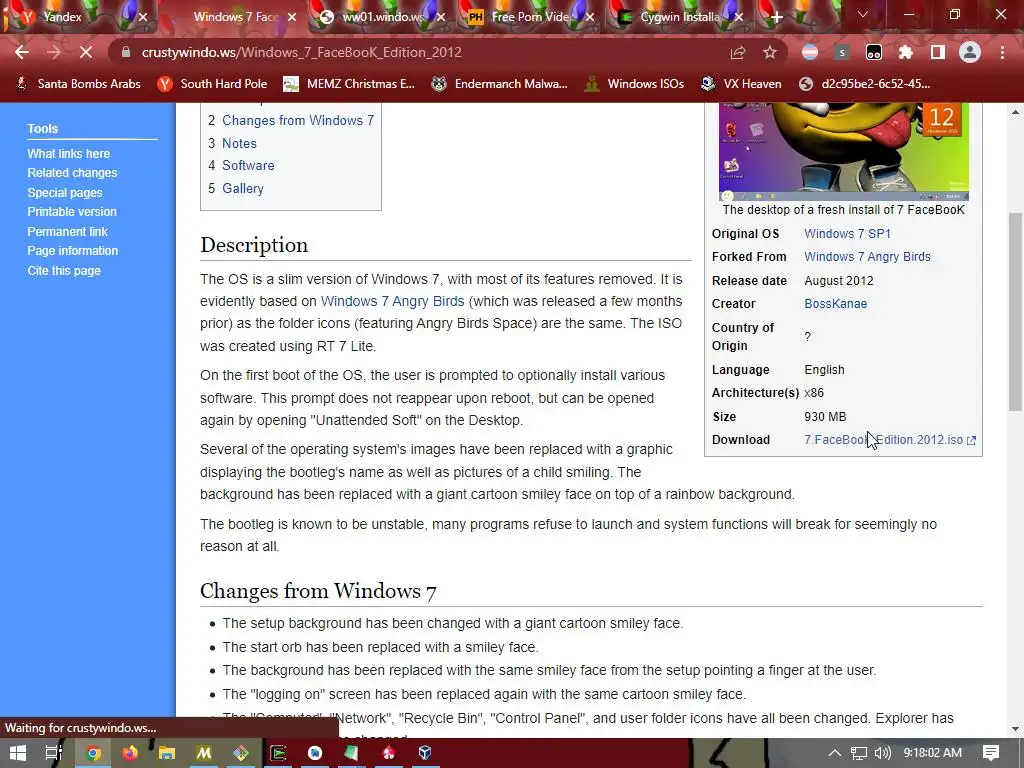This screenshot has width=1024, height=768.
Task: Bookmark this page with the star
Action: click(x=770, y=52)
